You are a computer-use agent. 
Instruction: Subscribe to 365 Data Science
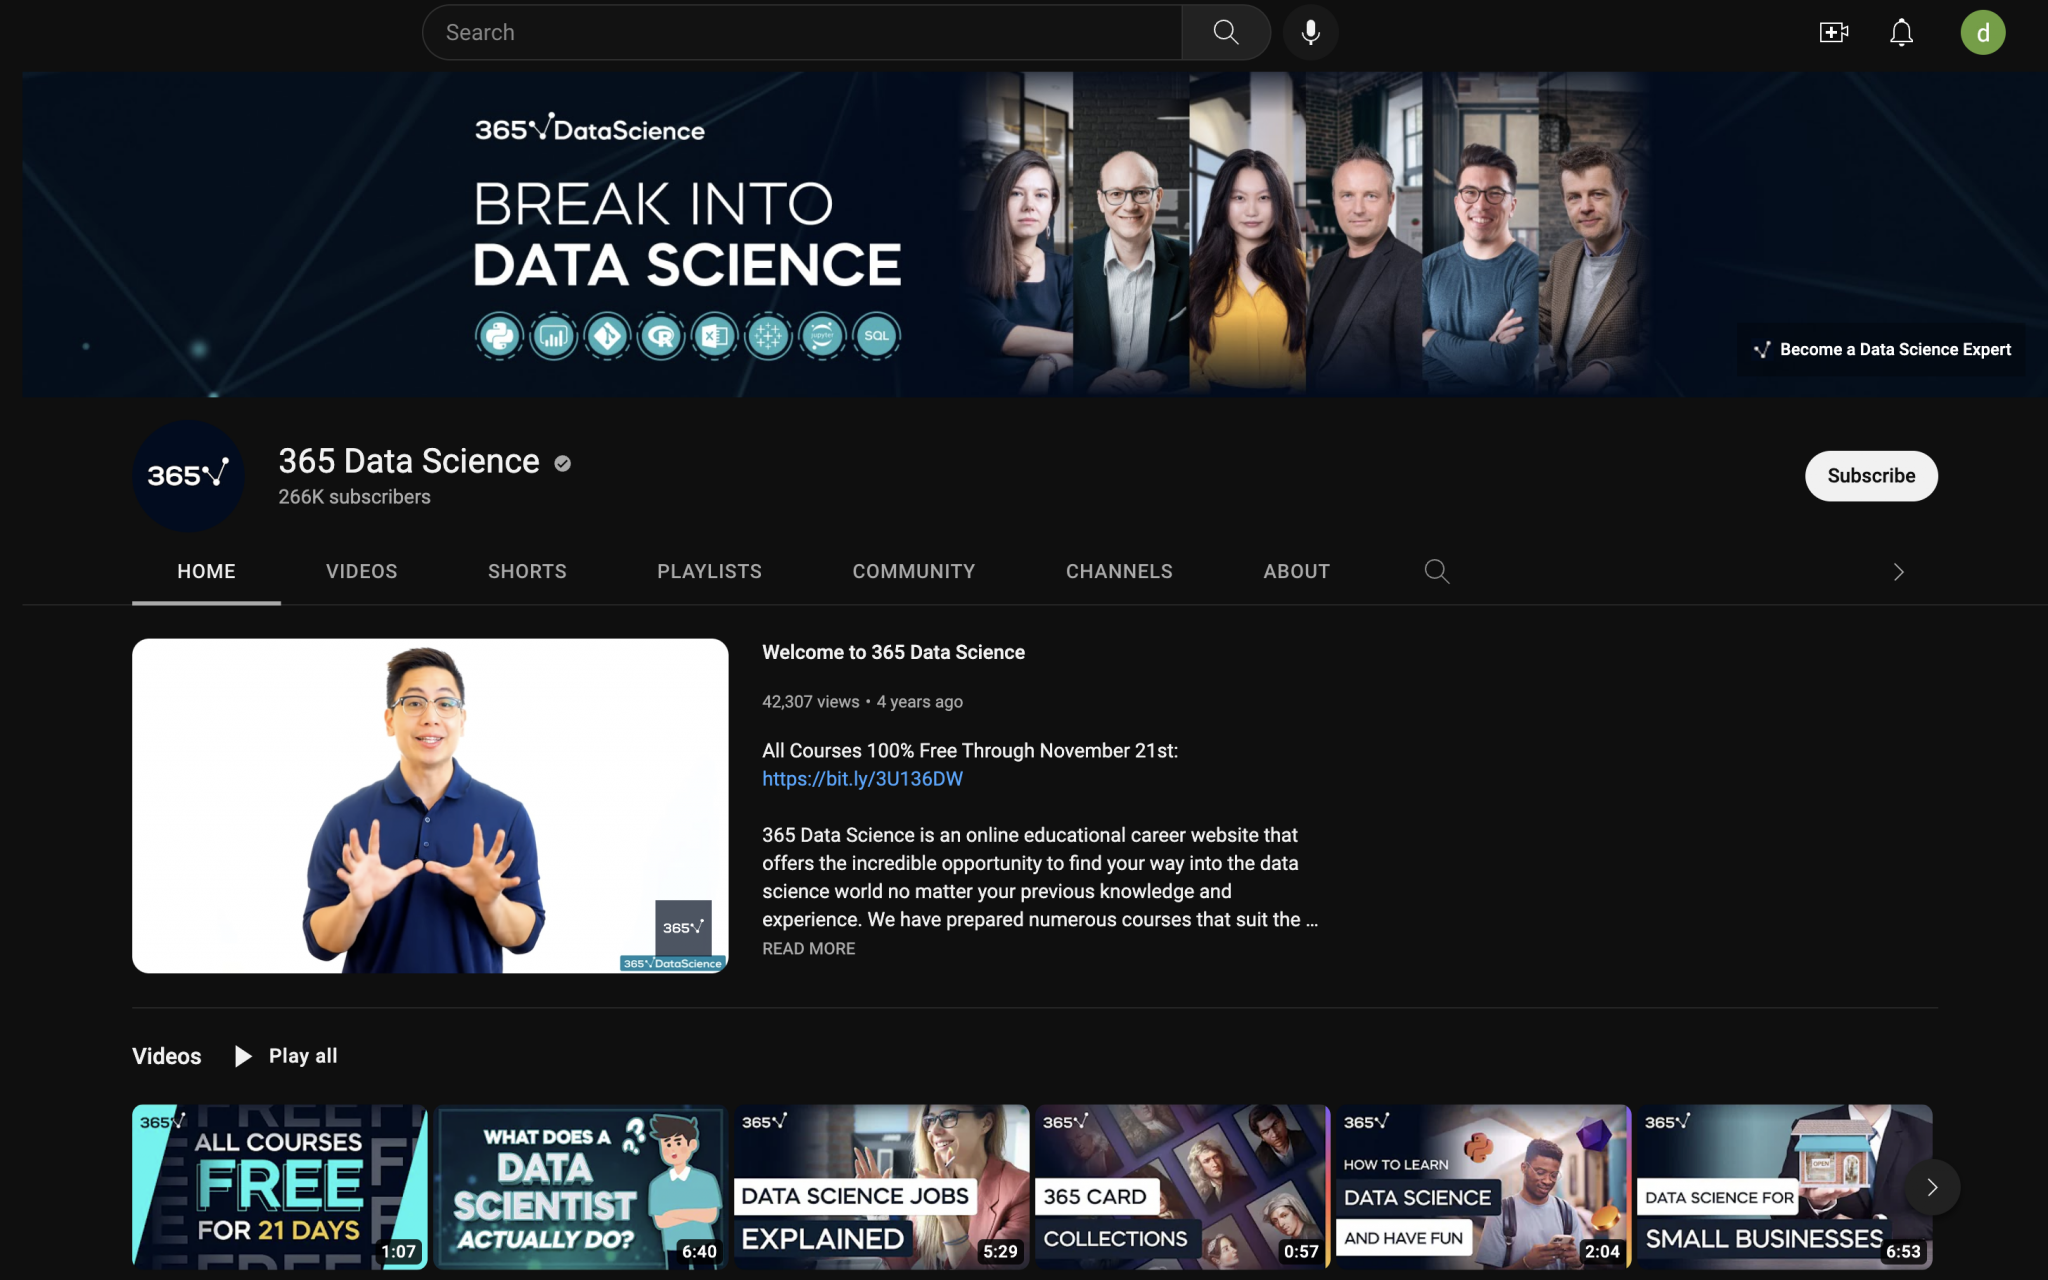click(1870, 476)
